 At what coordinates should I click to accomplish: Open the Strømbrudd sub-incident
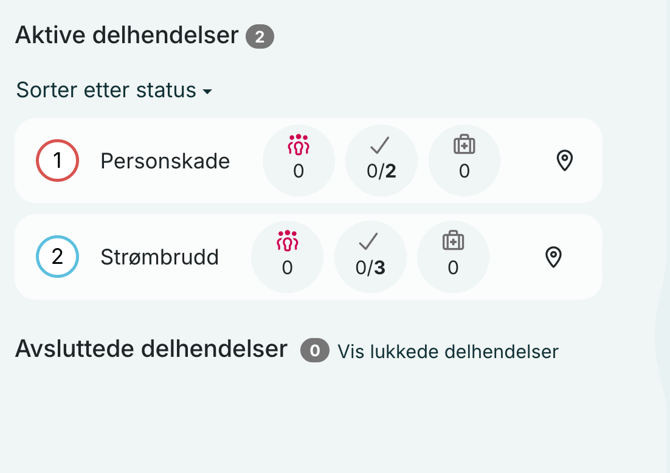160,257
